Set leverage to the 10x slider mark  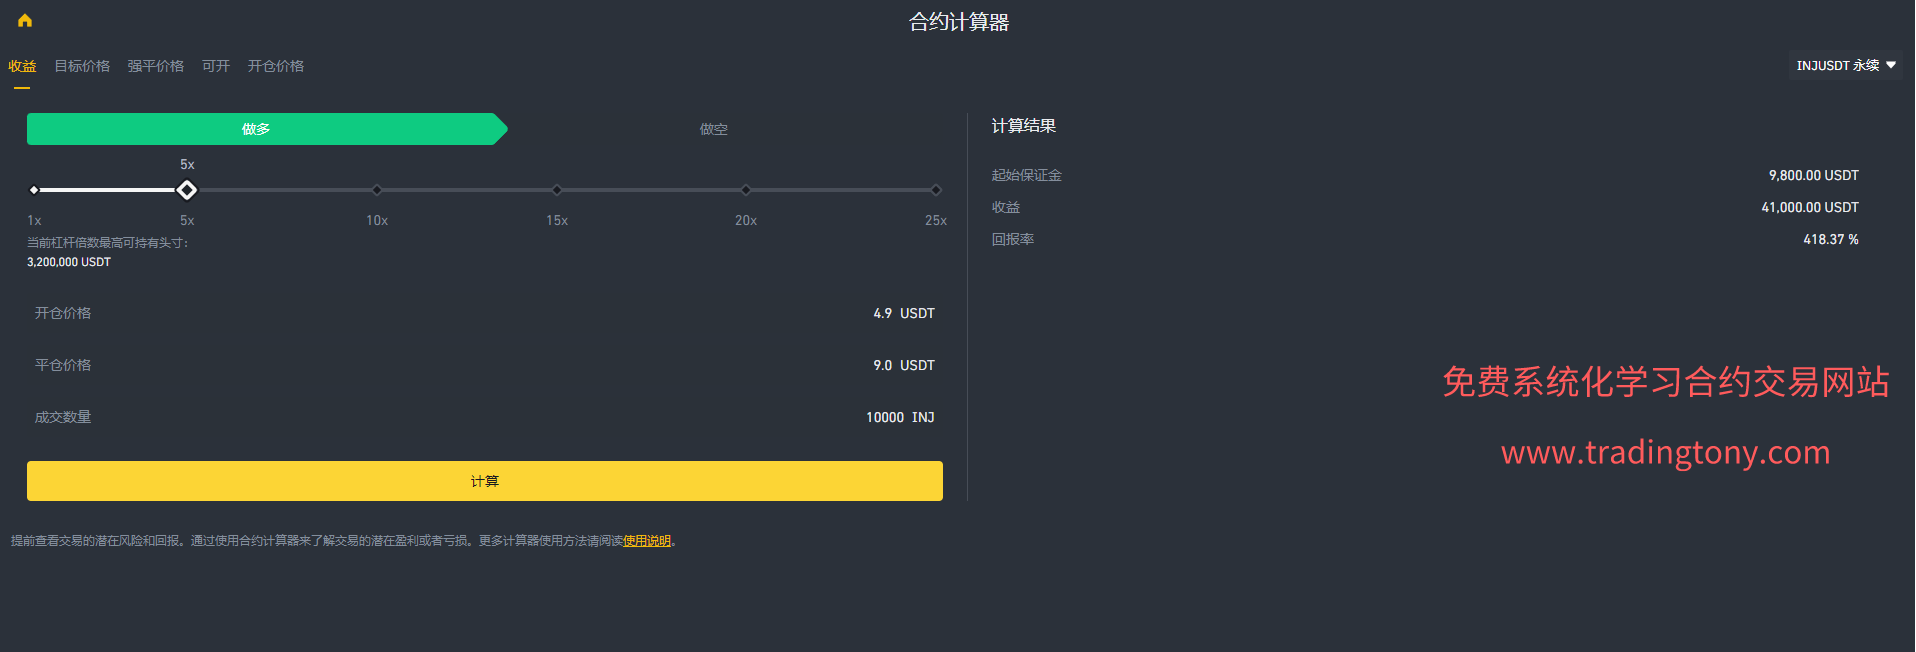[377, 190]
